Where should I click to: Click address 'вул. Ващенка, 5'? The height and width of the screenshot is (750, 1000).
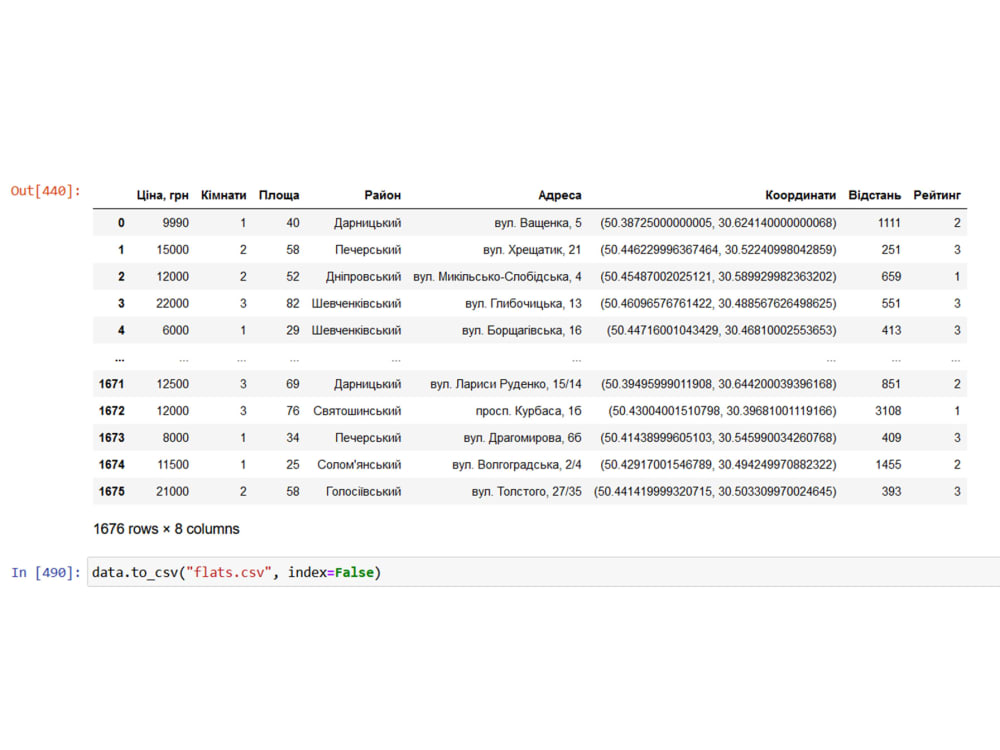538,223
